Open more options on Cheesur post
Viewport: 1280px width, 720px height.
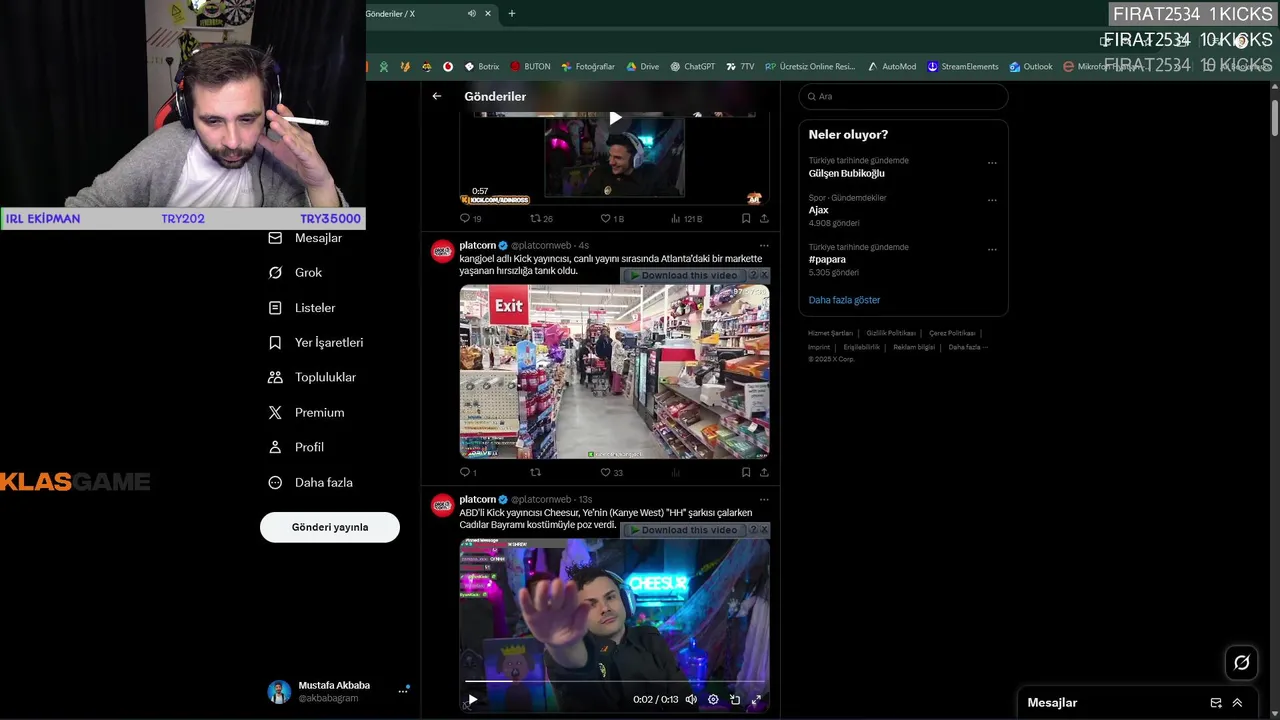point(764,499)
